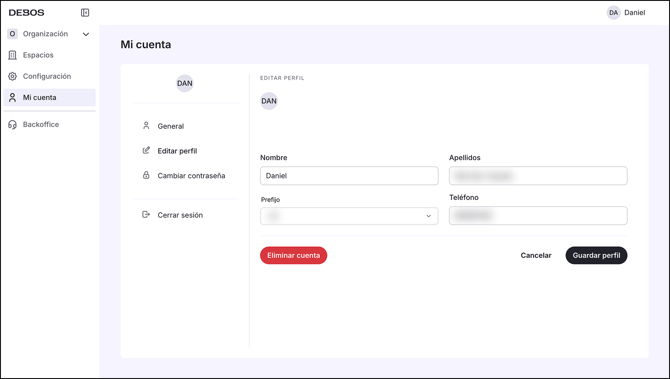Expand the Organización chevron
Viewport: 670px width, 379px height.
[86, 34]
